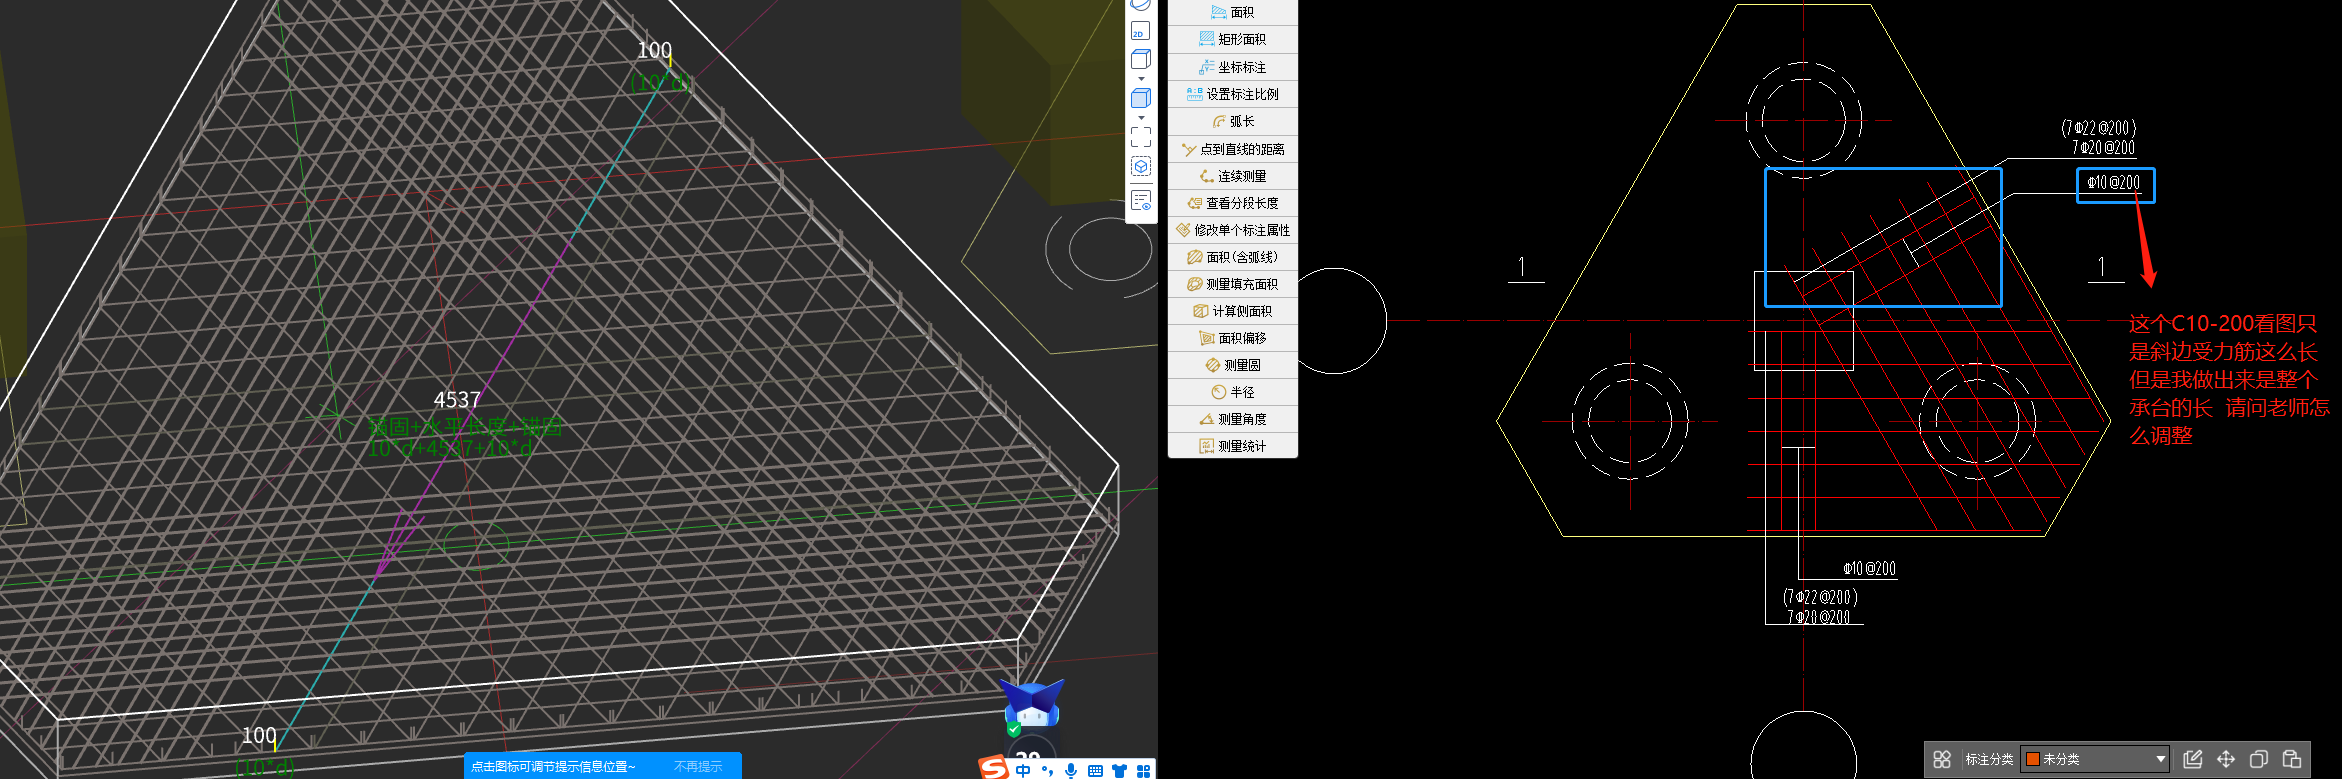The width and height of the screenshot is (2342, 779).
Task: Click the top 100 dimension label
Action: point(655,50)
